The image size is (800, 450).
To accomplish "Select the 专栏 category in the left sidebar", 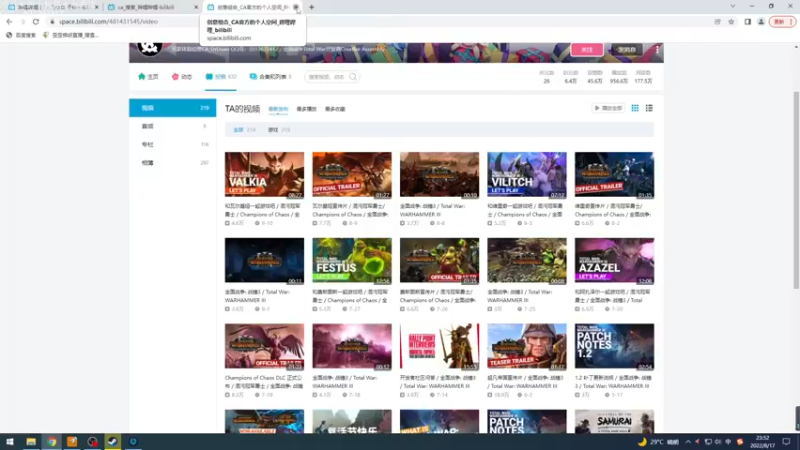I will (x=172, y=144).
